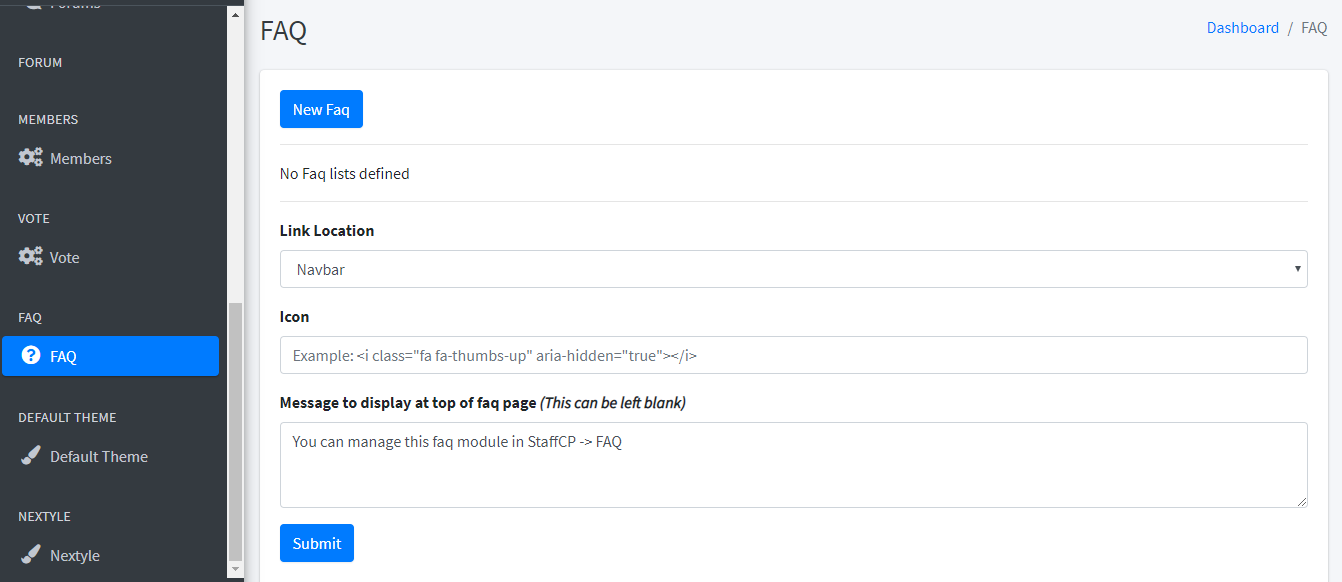Click the New Faq button
Screen dimensions: 1342x582
[321, 108]
